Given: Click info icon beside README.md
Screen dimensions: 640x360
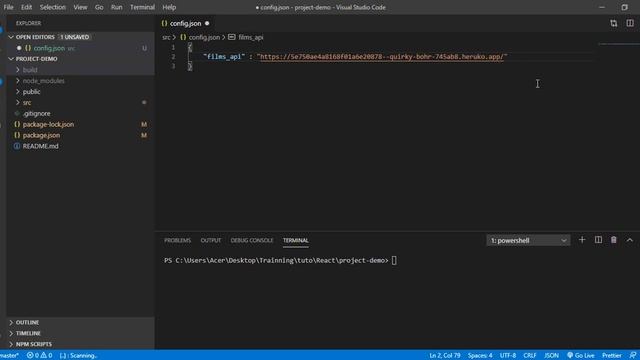Looking at the screenshot, I should [x=17, y=146].
